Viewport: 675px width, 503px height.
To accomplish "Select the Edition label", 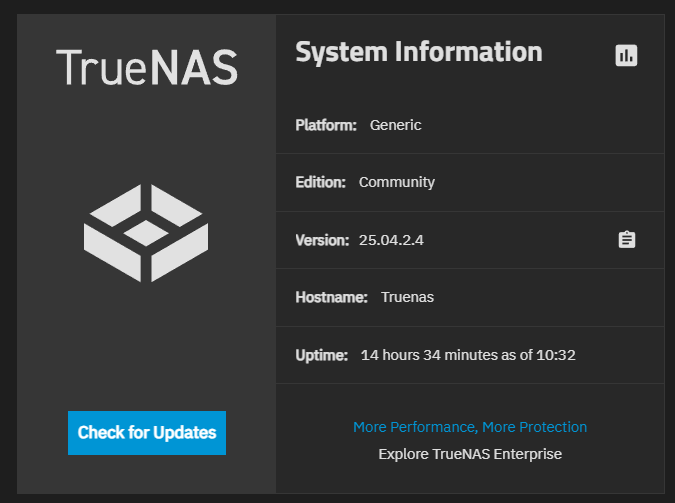I will [x=321, y=182].
